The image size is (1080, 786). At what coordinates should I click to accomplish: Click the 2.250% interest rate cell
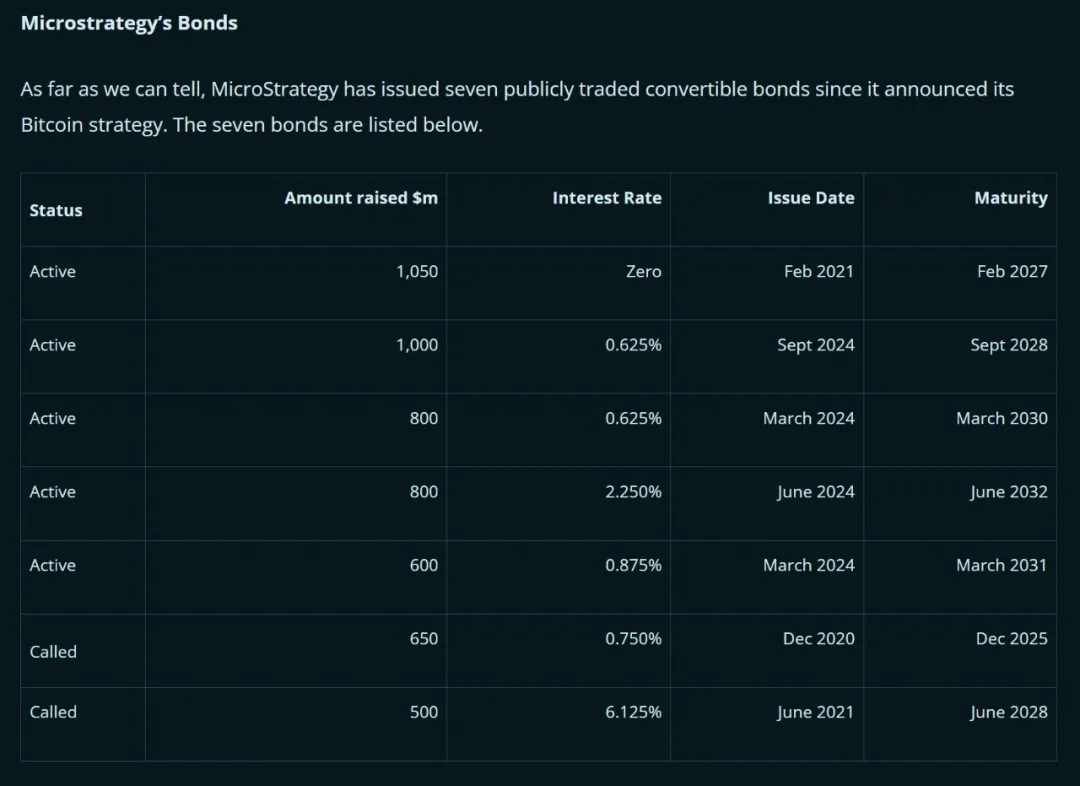point(633,492)
